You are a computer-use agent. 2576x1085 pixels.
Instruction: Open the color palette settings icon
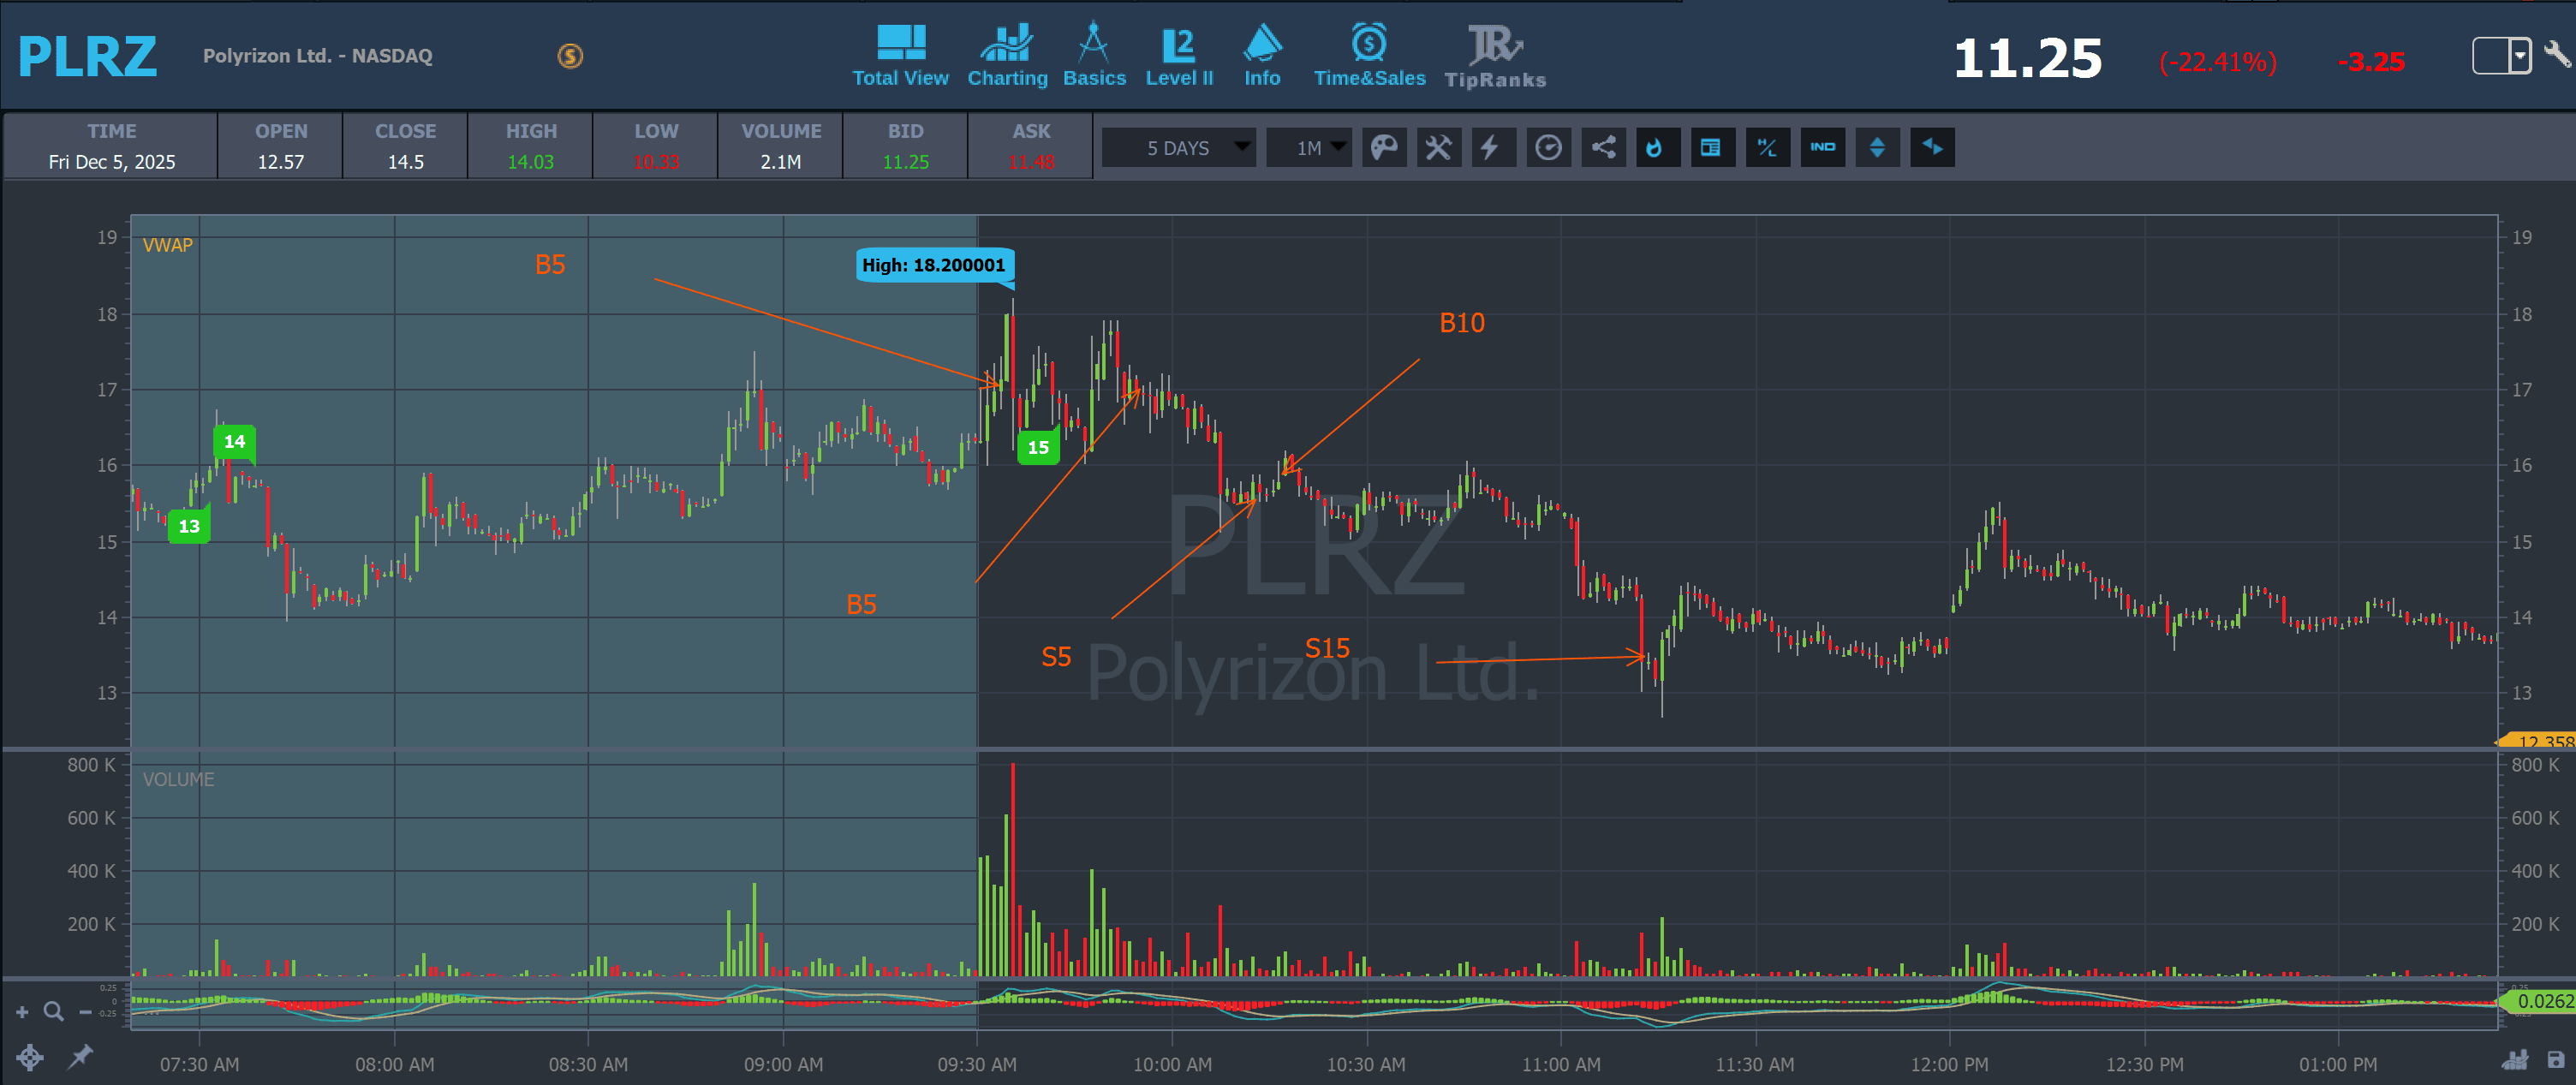(x=1384, y=148)
